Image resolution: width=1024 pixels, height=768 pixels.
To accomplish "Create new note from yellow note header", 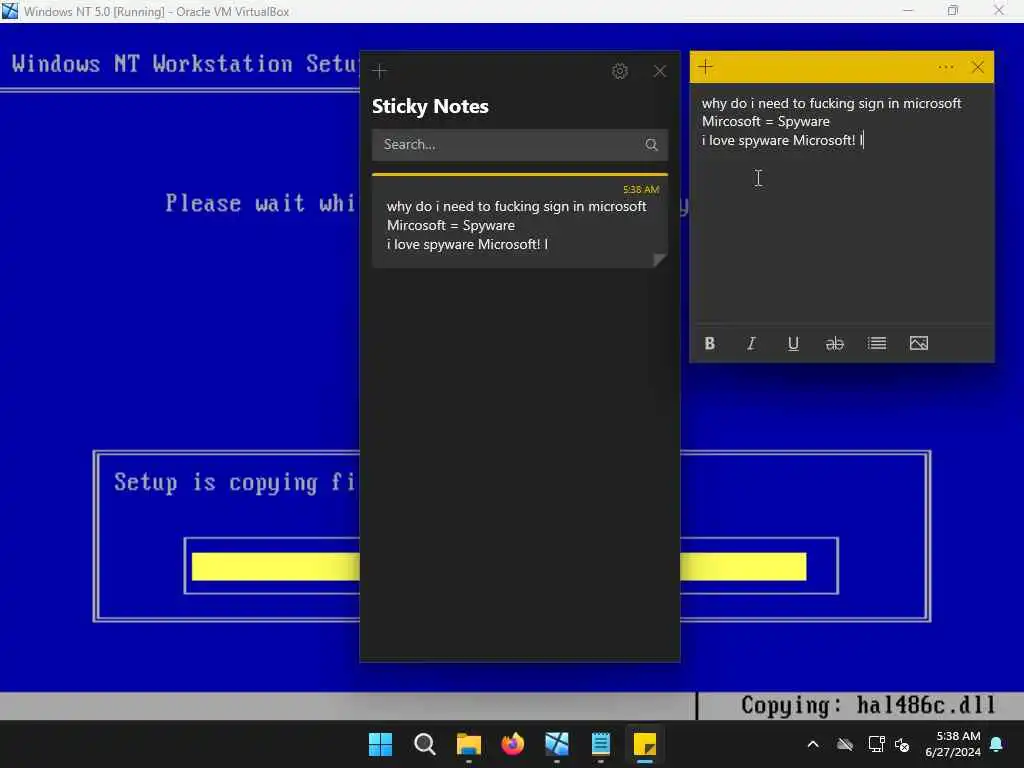I will tap(705, 67).
